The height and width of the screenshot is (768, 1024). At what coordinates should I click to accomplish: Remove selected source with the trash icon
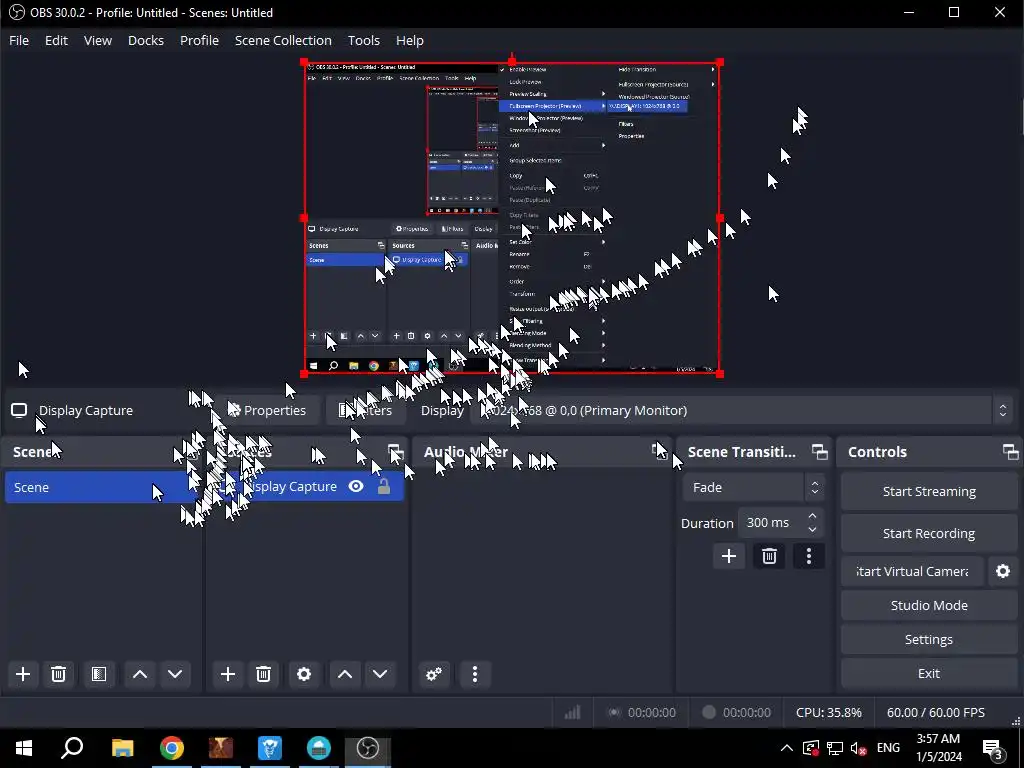(x=263, y=674)
